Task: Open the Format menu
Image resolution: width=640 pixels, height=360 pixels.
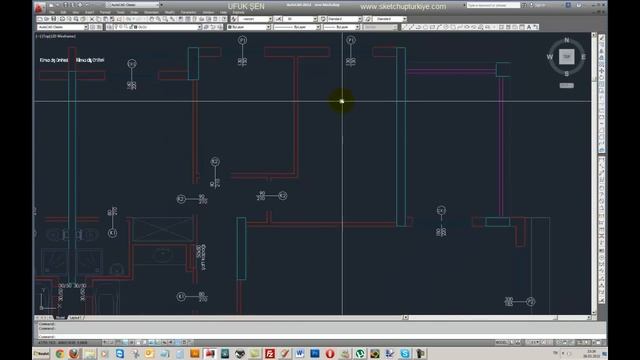Action: point(105,12)
